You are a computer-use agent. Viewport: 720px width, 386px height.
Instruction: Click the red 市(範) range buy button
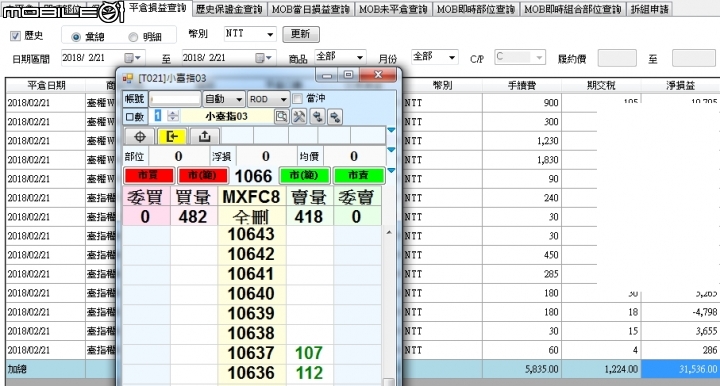[x=202, y=175]
